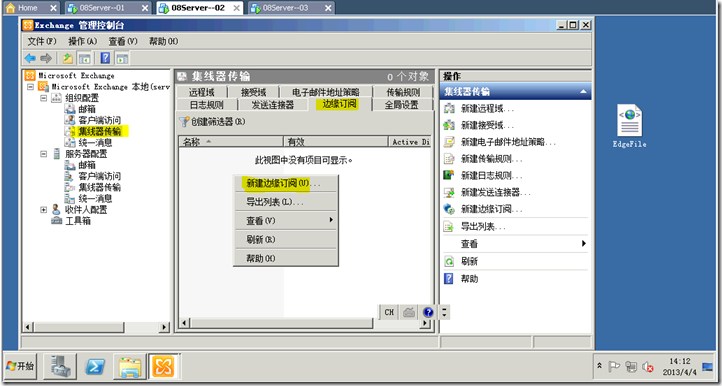Click the volume muted tray icon
Screen dimensions: 722x386
(648, 367)
